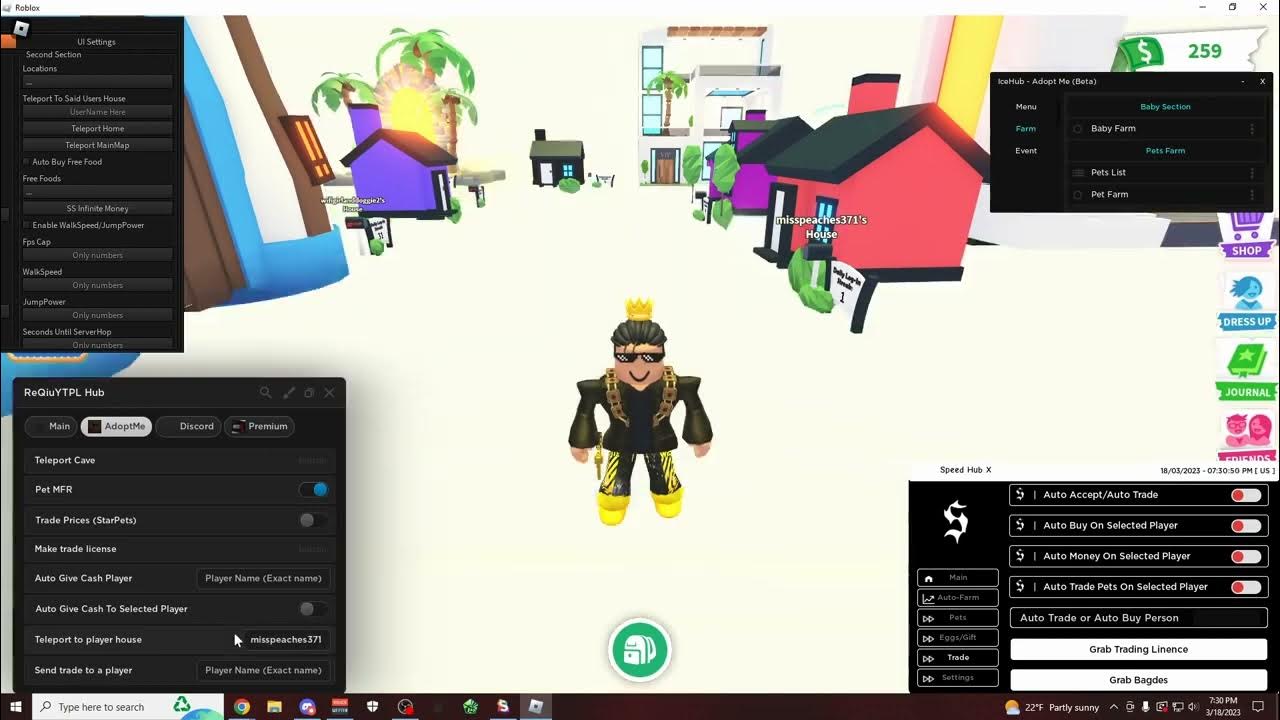Screen dimensions: 1280x720
Task: Click the Teleport MainMap button
Action: click(x=98, y=145)
